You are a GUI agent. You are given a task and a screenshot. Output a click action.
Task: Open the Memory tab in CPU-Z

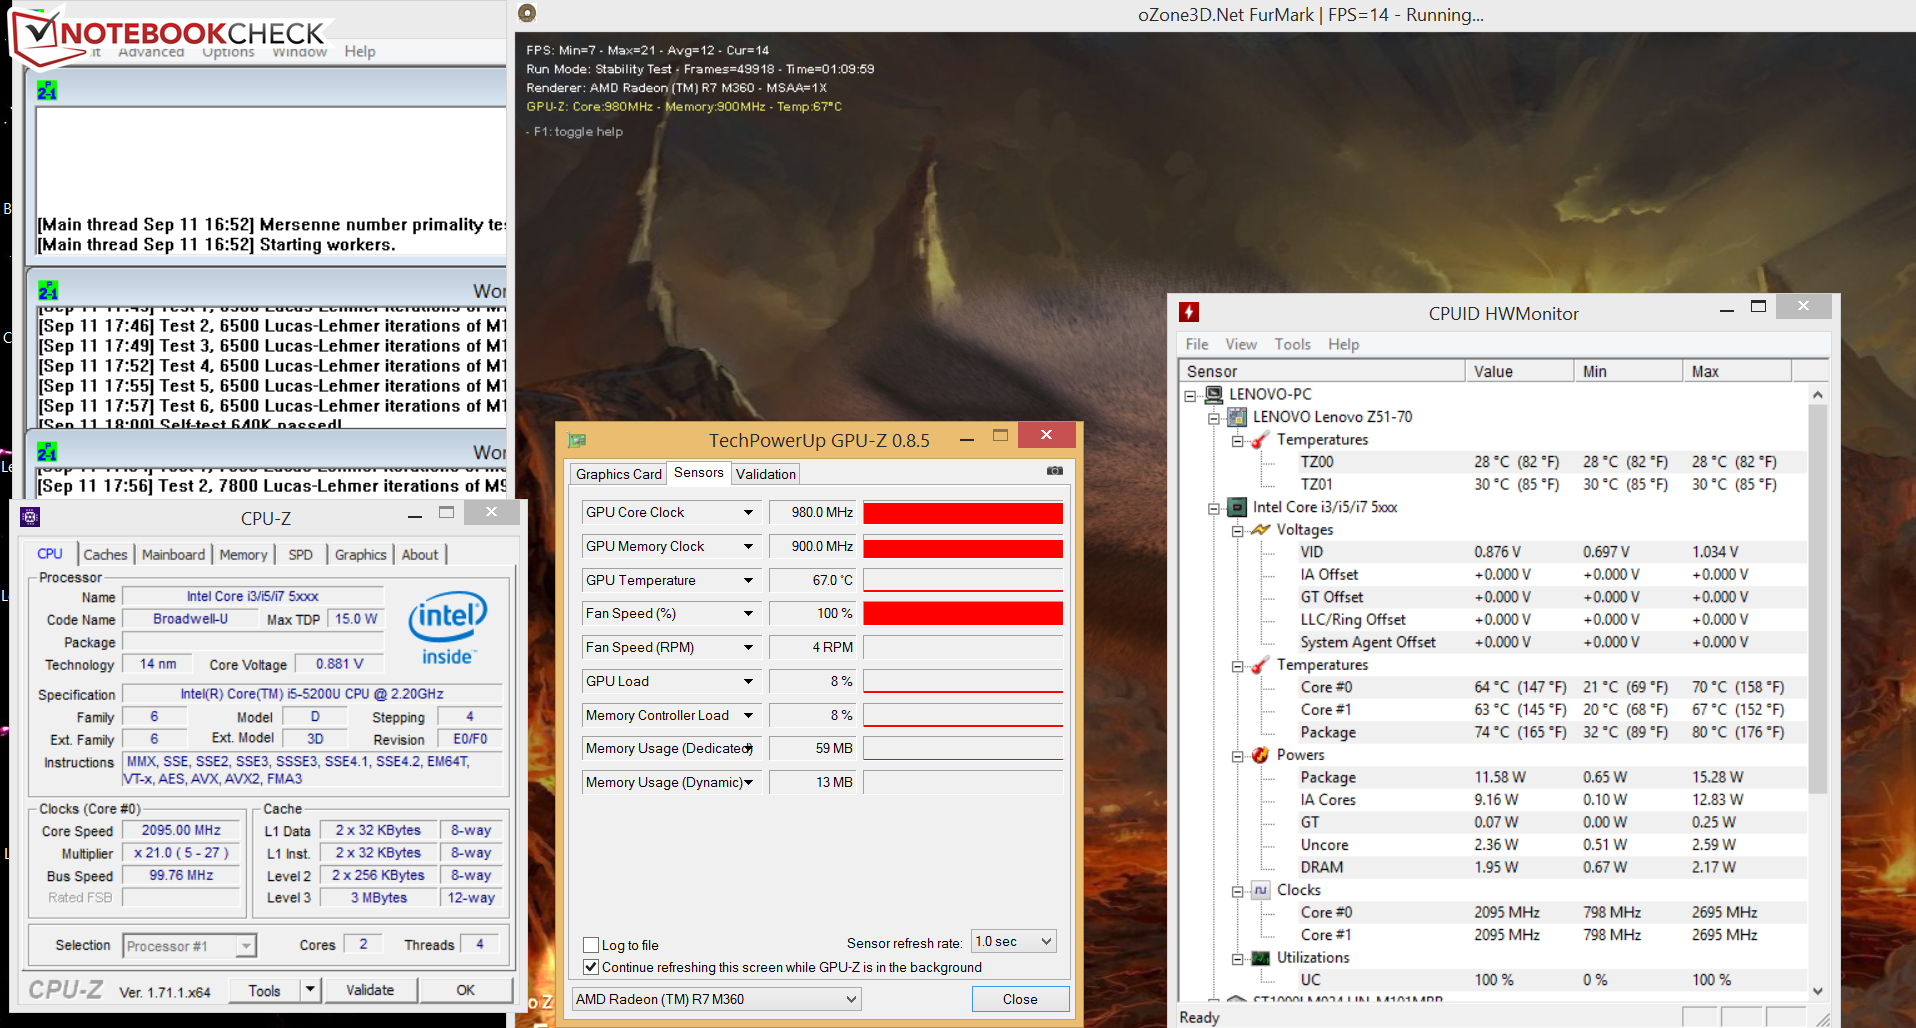(243, 554)
